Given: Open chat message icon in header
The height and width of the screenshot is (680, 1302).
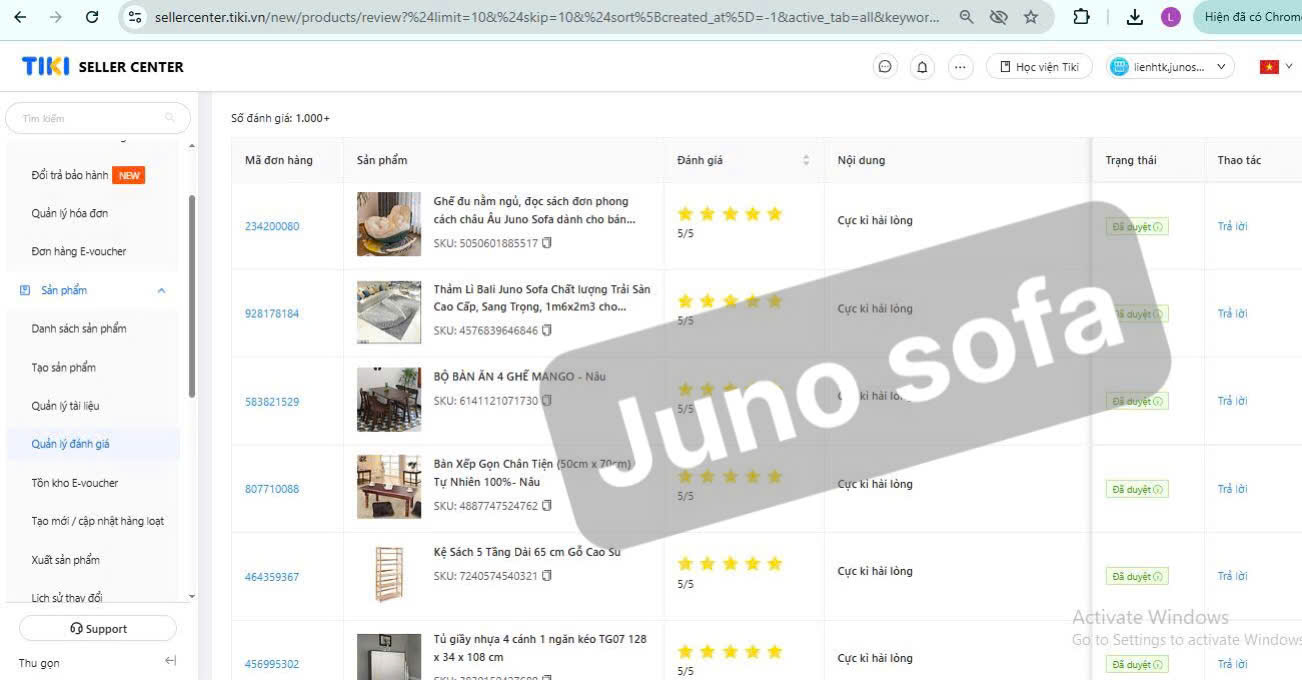Looking at the screenshot, I should tap(884, 67).
